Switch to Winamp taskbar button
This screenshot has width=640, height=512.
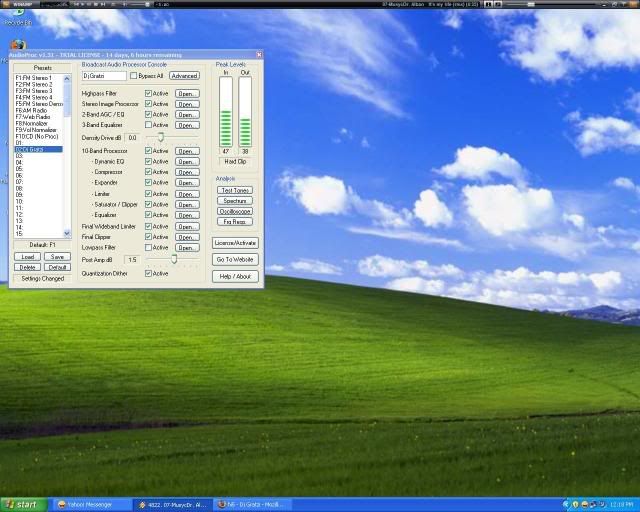pyautogui.click(x=173, y=505)
